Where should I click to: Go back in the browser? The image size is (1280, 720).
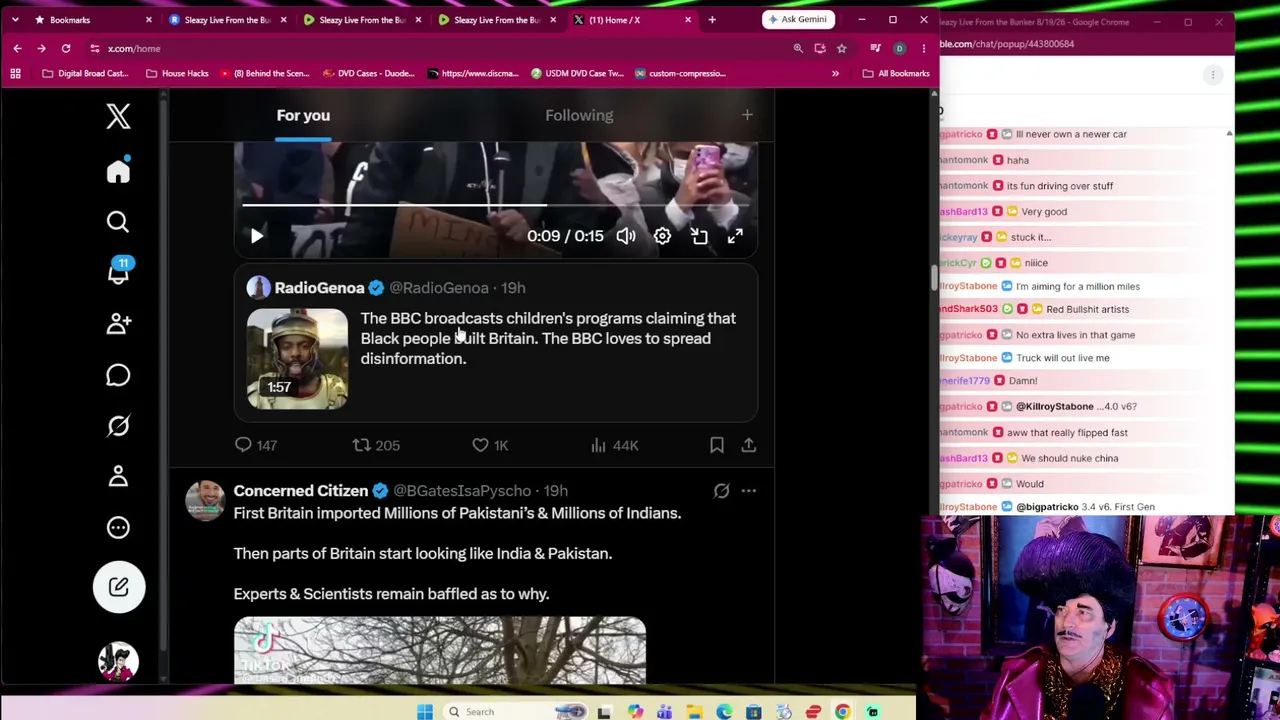17,48
